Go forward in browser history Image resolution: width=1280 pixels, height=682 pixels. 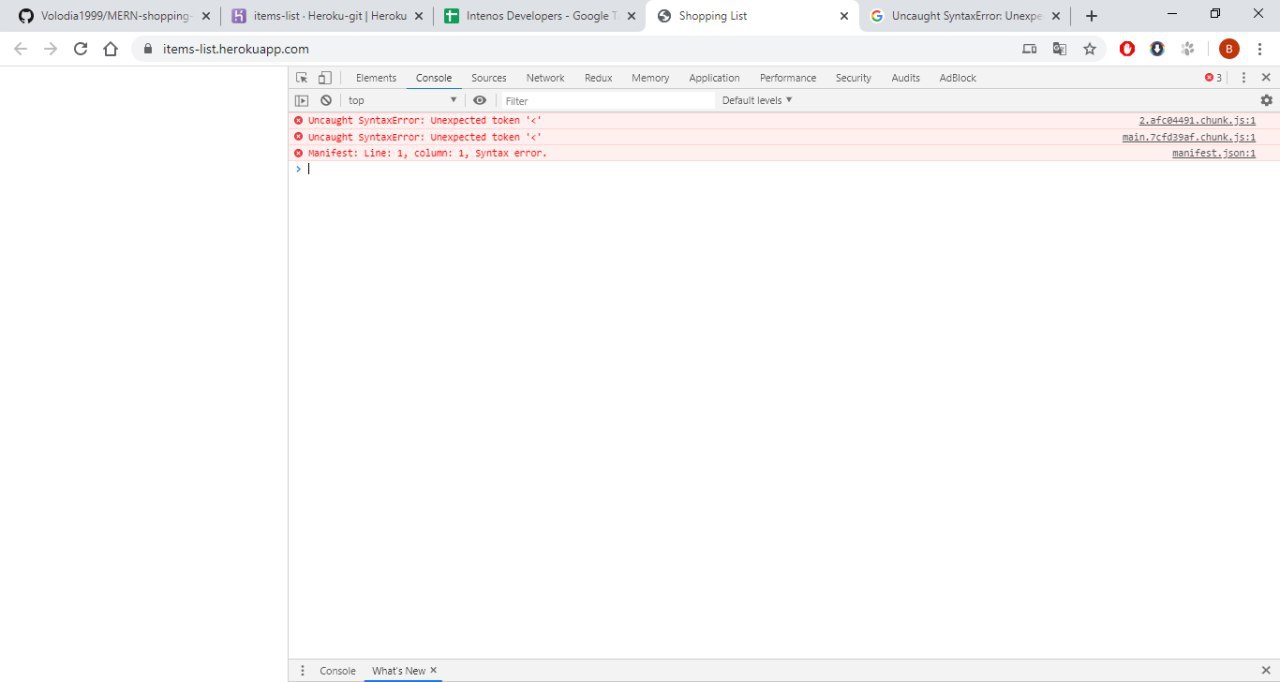(x=51, y=49)
